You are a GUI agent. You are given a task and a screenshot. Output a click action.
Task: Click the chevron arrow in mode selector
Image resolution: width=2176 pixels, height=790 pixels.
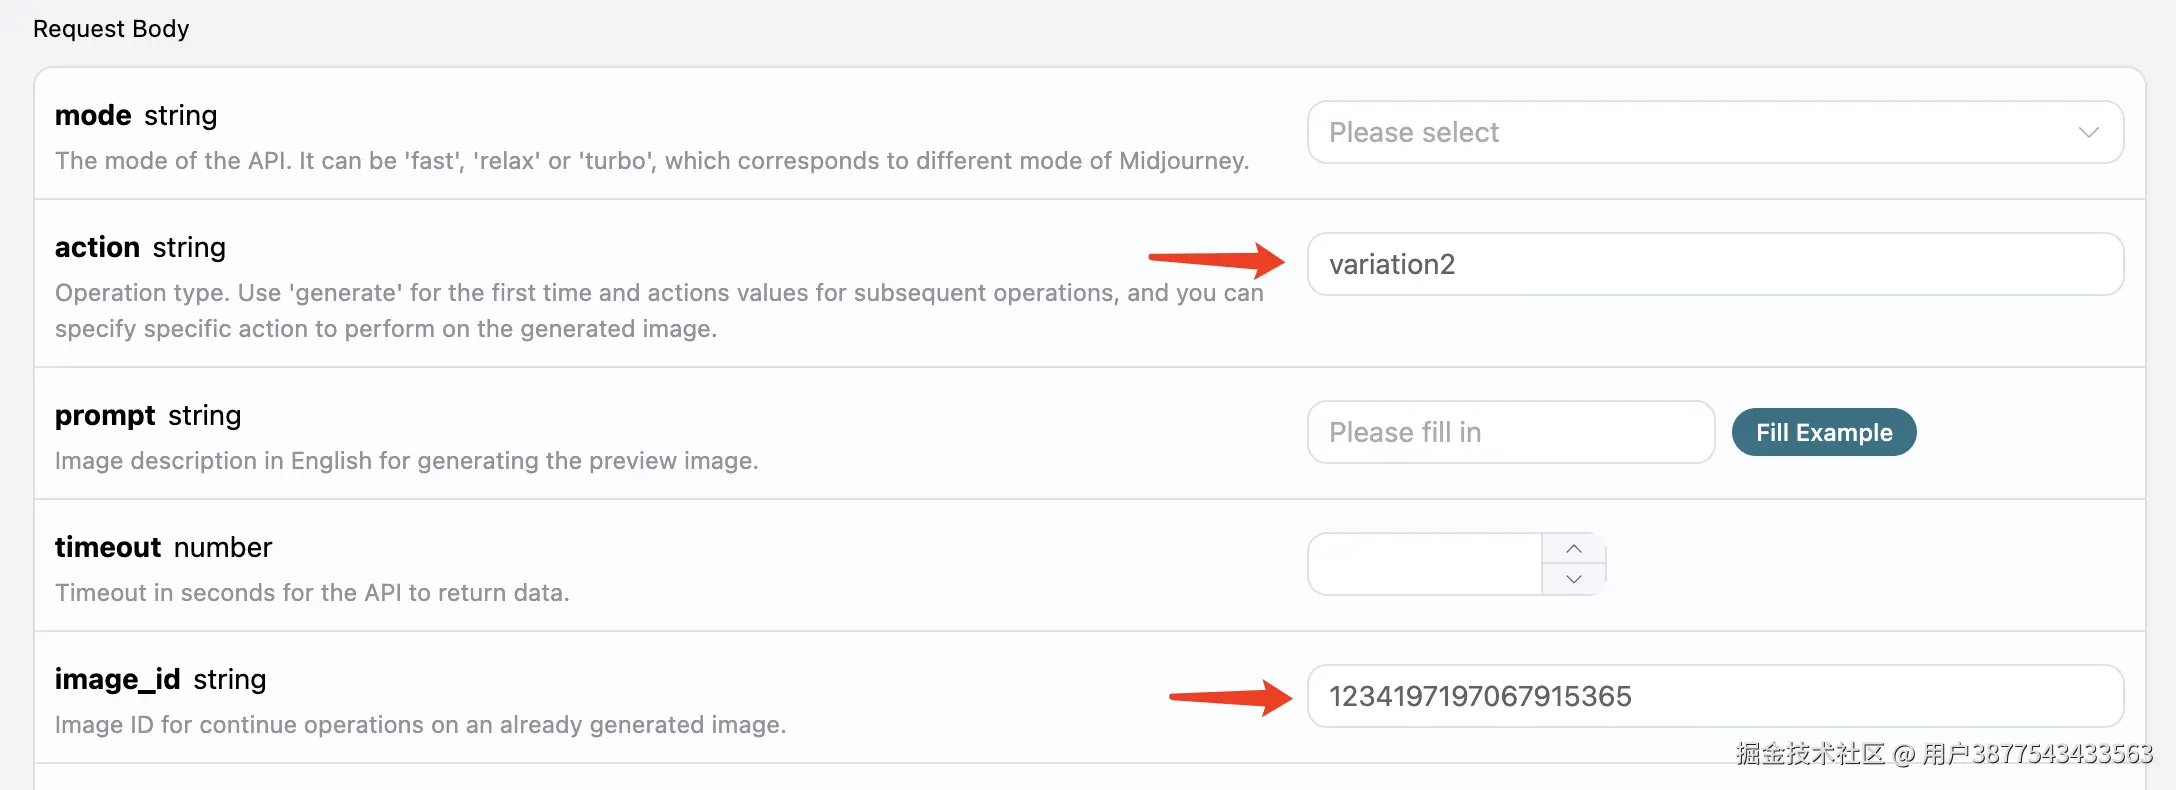pos(2088,132)
